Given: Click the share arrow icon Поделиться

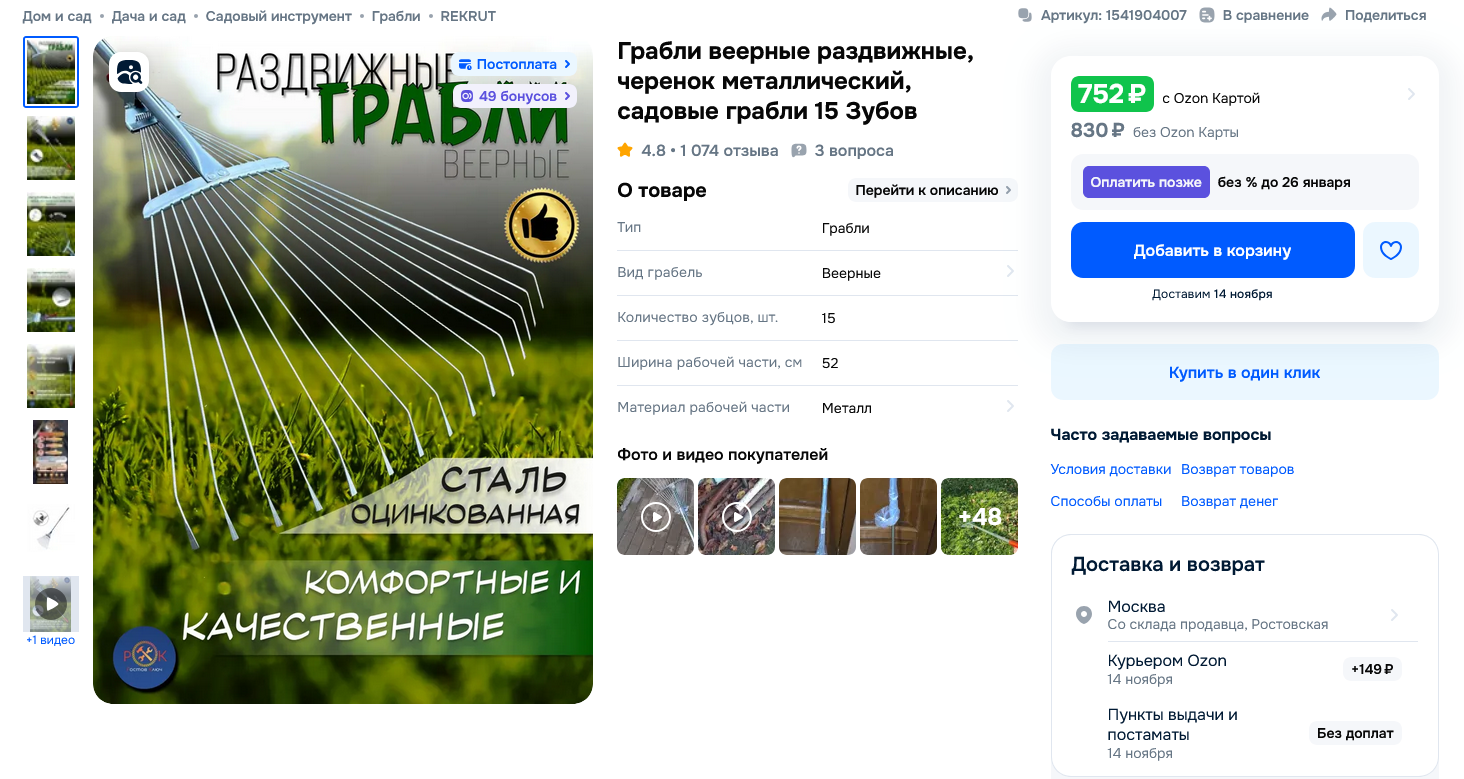Looking at the screenshot, I should tap(1329, 15).
